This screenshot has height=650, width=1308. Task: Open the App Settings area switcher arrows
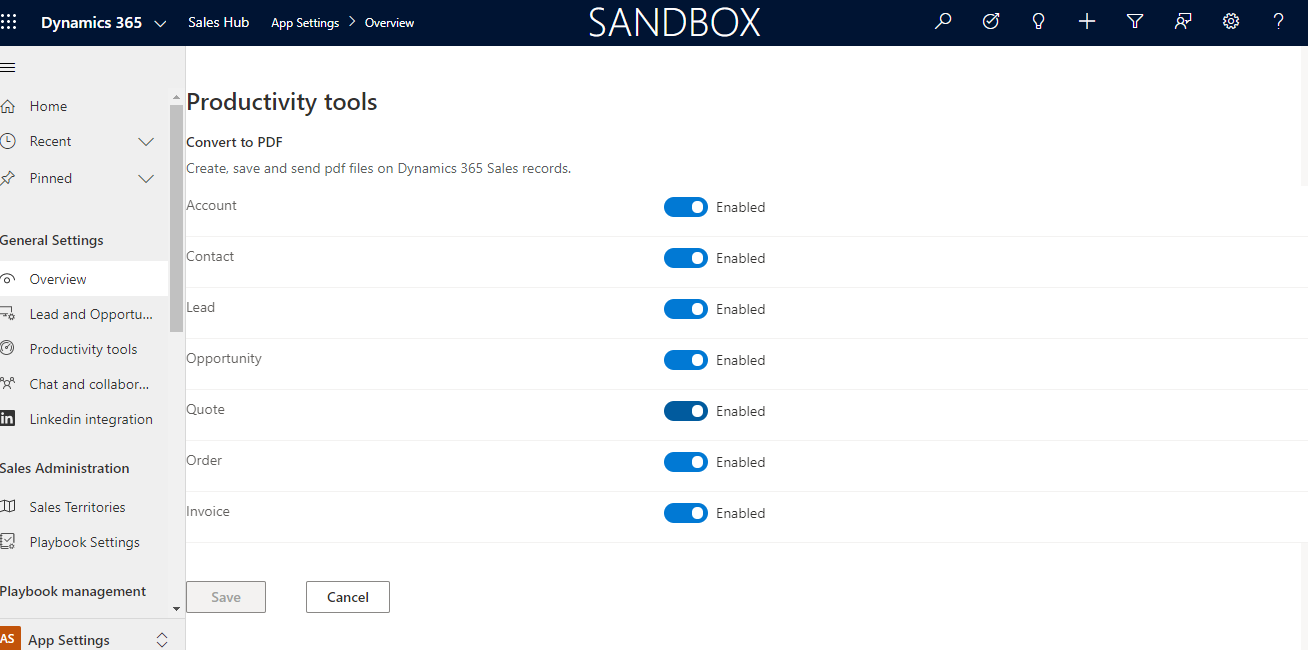pyautogui.click(x=162, y=640)
